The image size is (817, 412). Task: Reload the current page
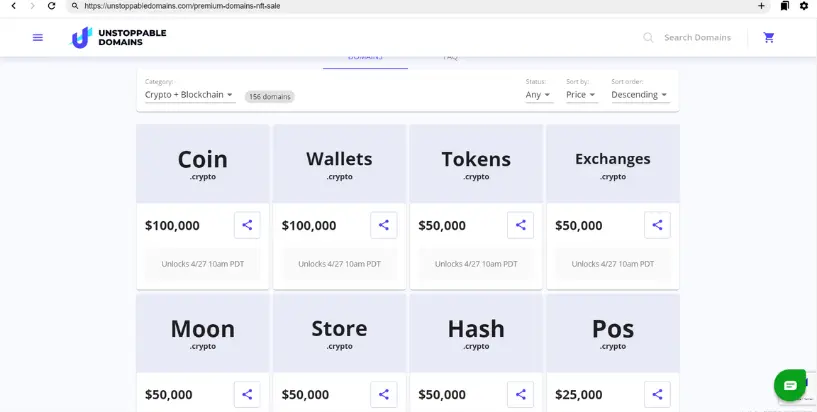51,6
